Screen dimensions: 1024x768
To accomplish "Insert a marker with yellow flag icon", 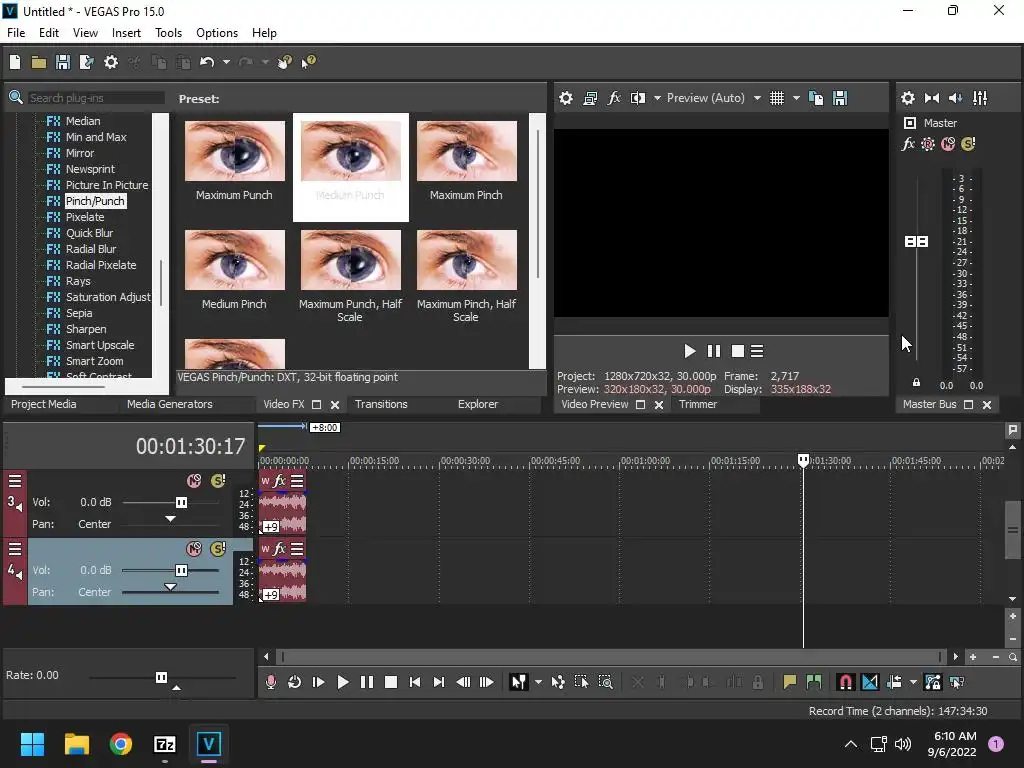I will point(790,682).
